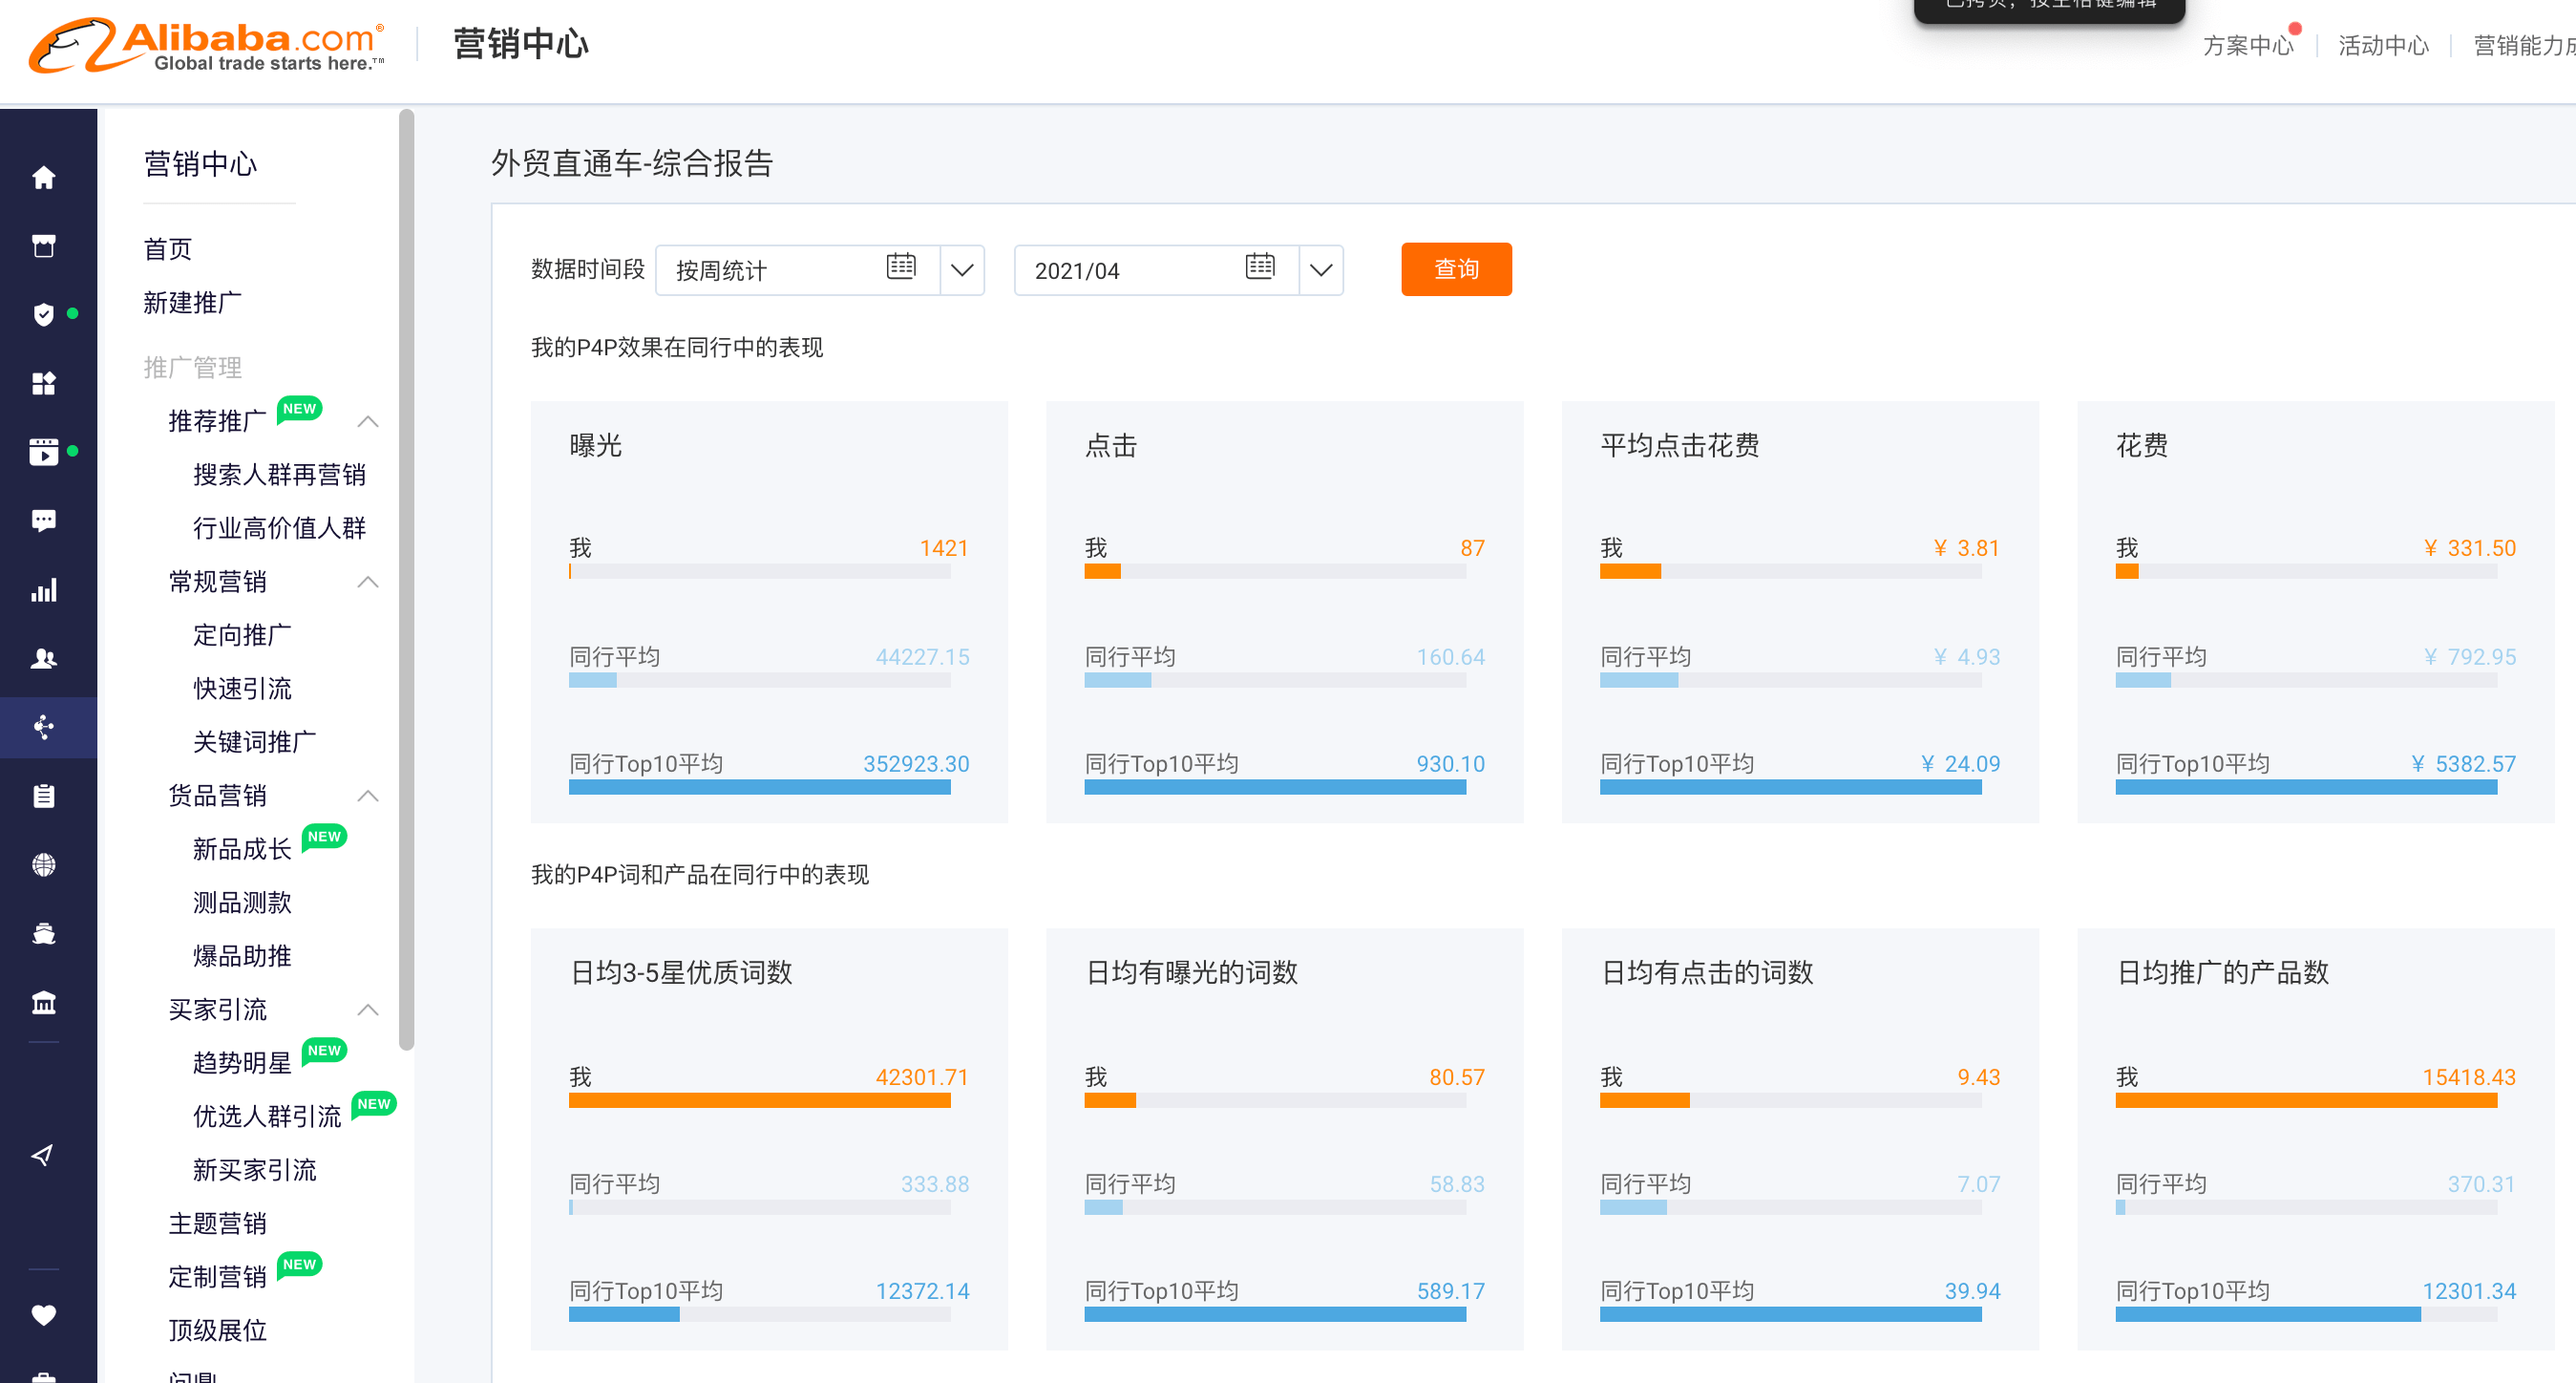Click the heart icon in sidebar
Screen dimensions: 2576x1383
[43, 1315]
